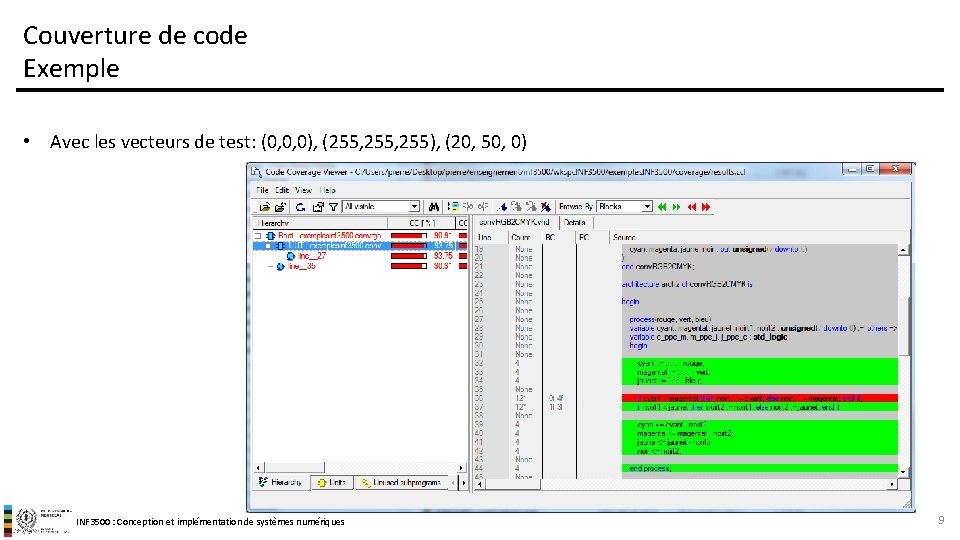Click the open file folder toolbar icon
The width and height of the screenshot is (960, 540).
pyautogui.click(x=264, y=207)
